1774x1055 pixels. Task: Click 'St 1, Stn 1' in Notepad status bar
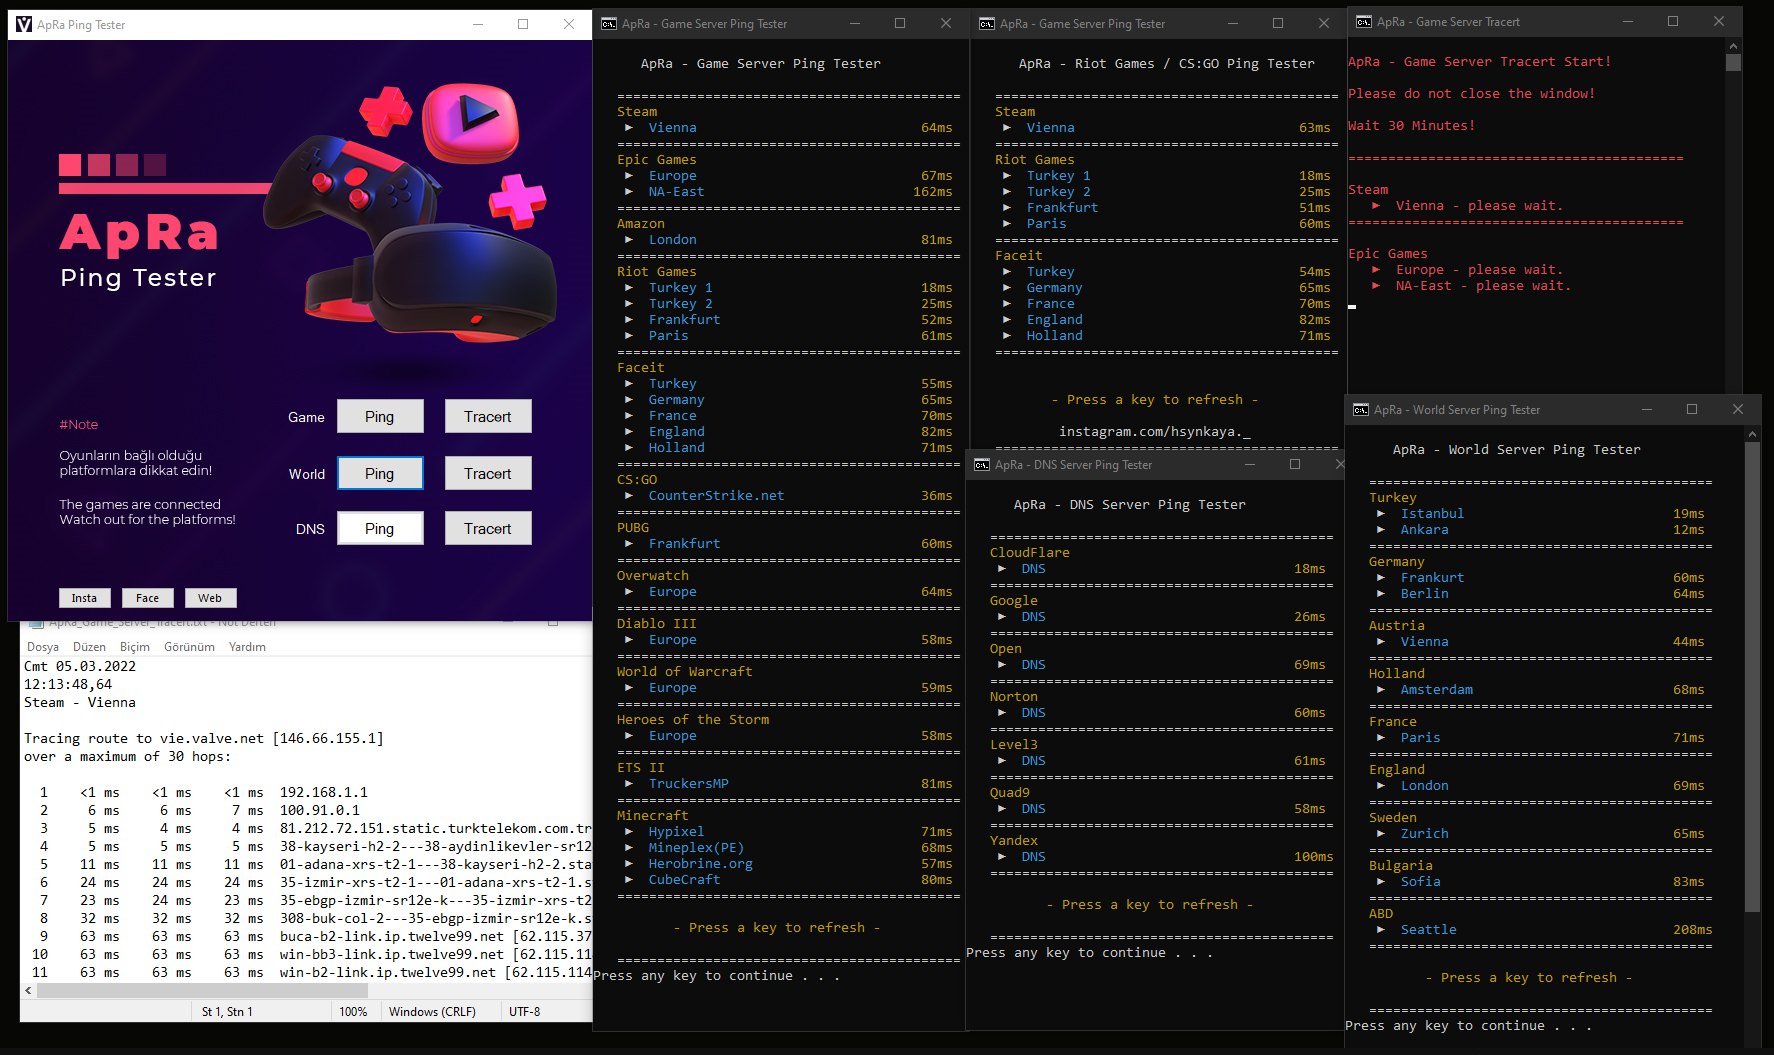[x=227, y=1012]
